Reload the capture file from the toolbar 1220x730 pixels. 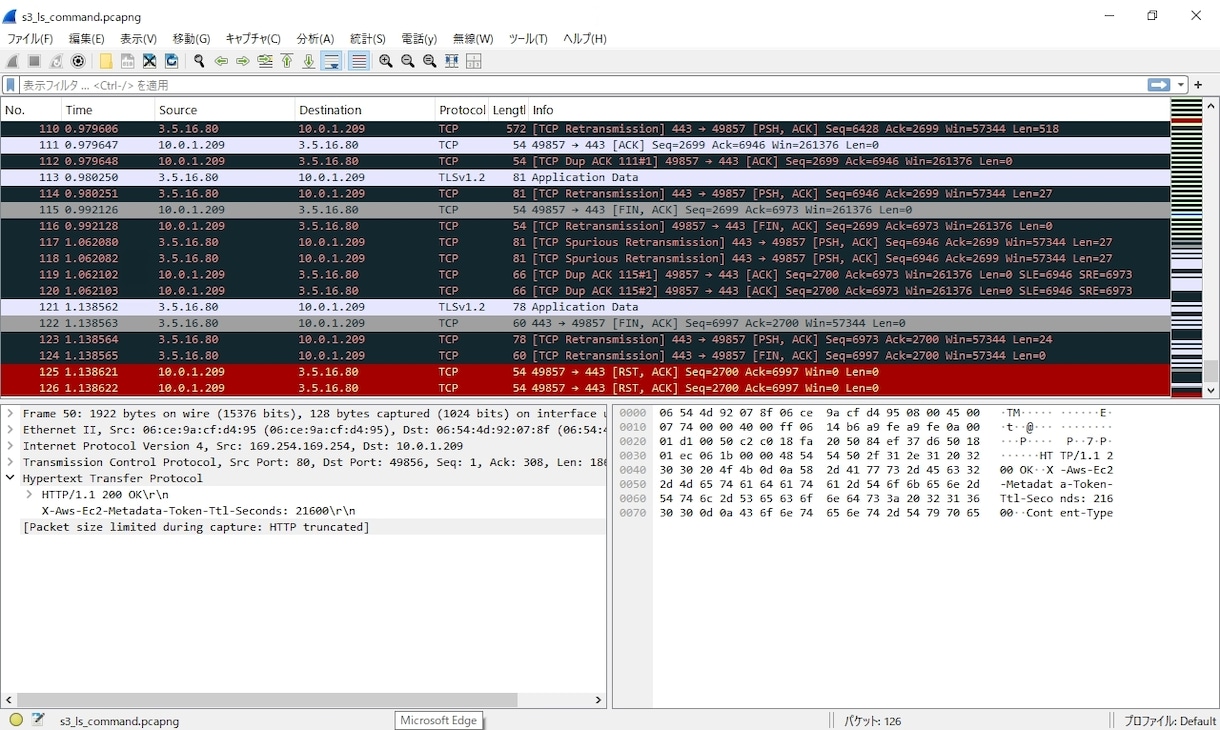tap(172, 61)
